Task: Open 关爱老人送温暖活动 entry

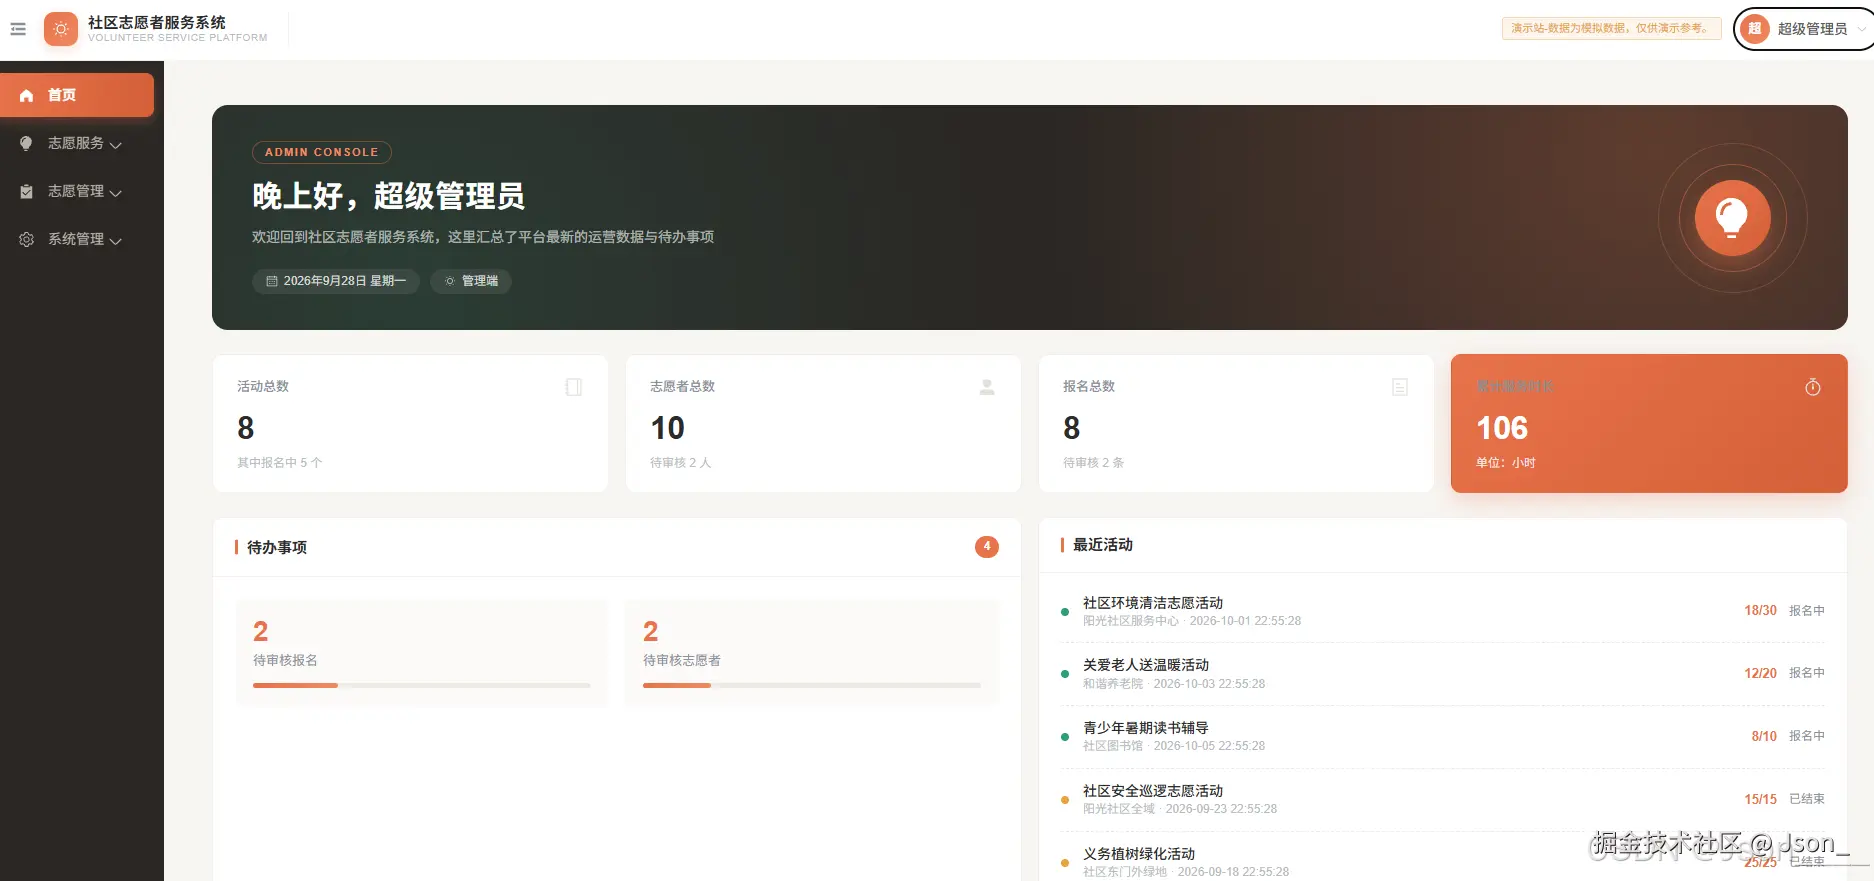Action: [1443, 674]
